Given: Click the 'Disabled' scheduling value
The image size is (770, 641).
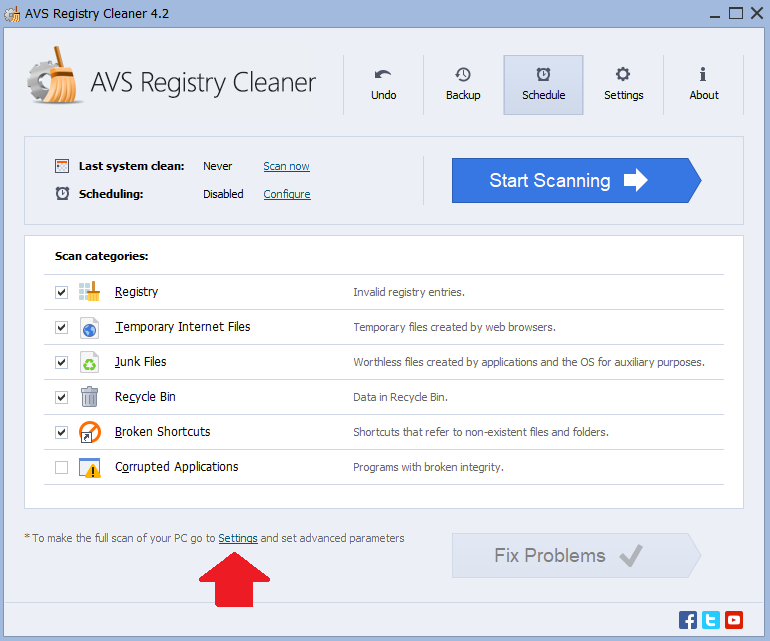Looking at the screenshot, I should (223, 195).
